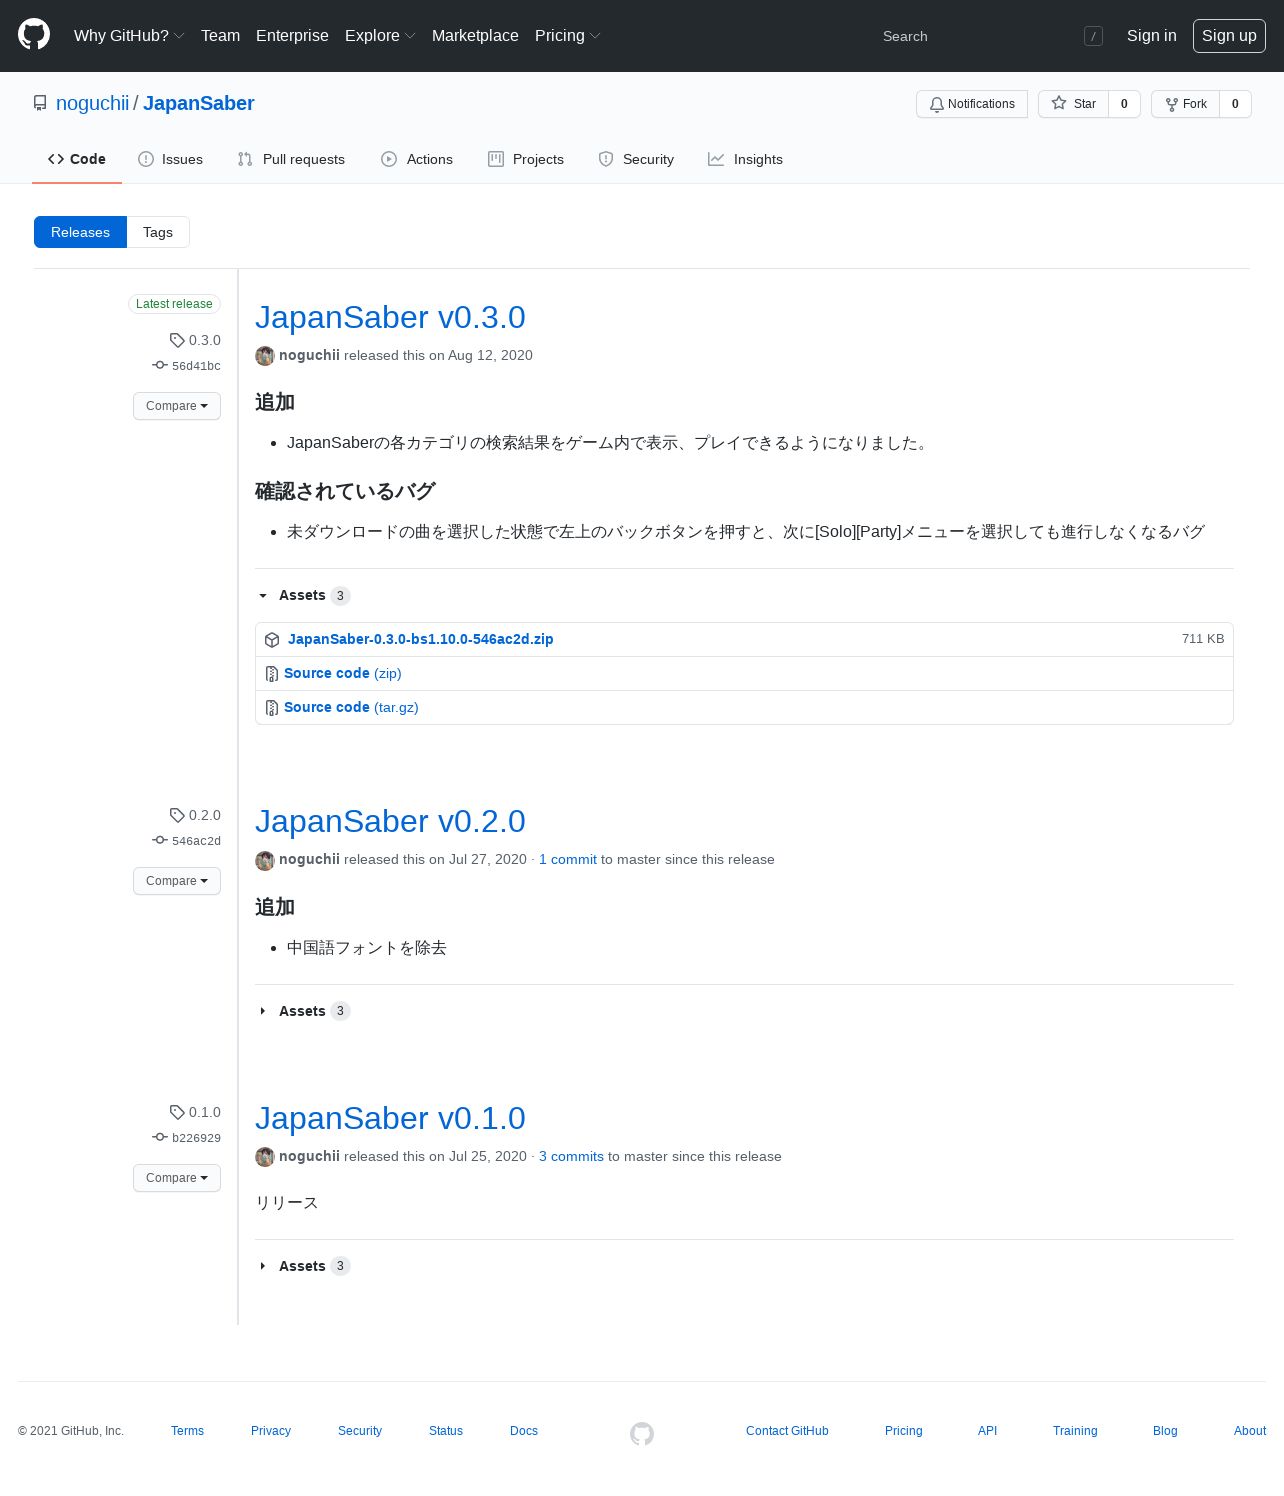
Task: Click noguchii avatar on v0.1.0 release
Action: click(265, 1157)
